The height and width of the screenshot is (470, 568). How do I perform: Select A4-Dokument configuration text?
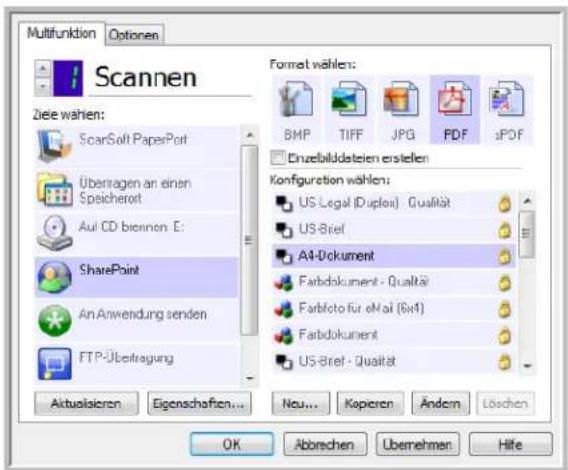(x=336, y=256)
